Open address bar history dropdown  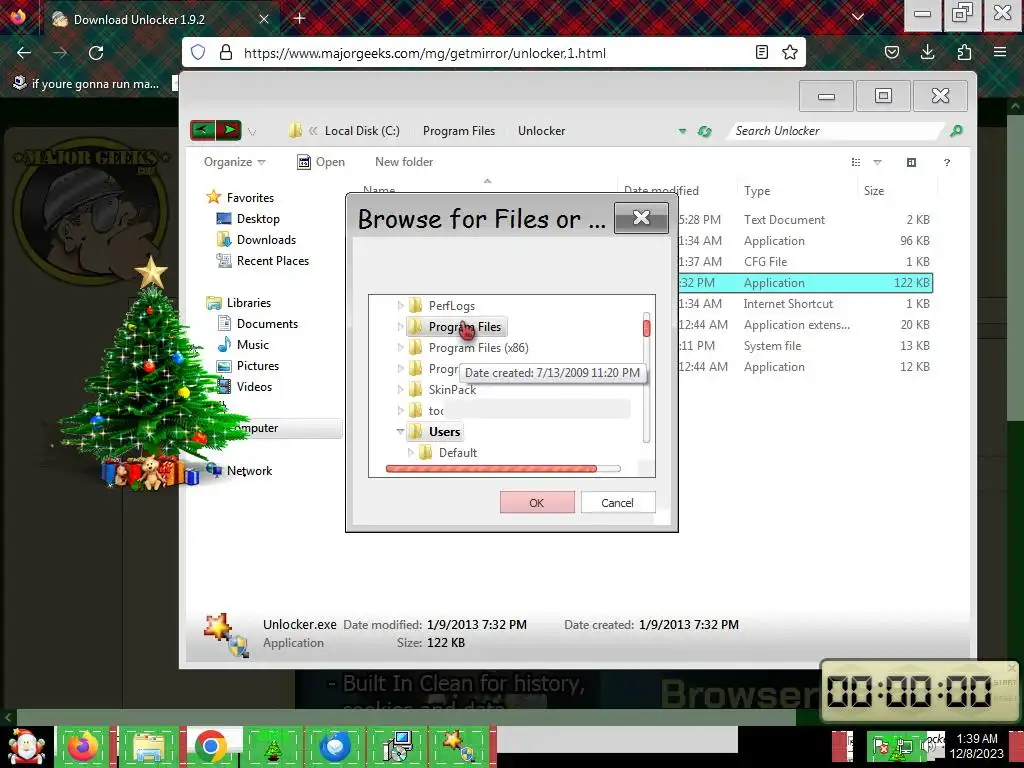(x=682, y=131)
